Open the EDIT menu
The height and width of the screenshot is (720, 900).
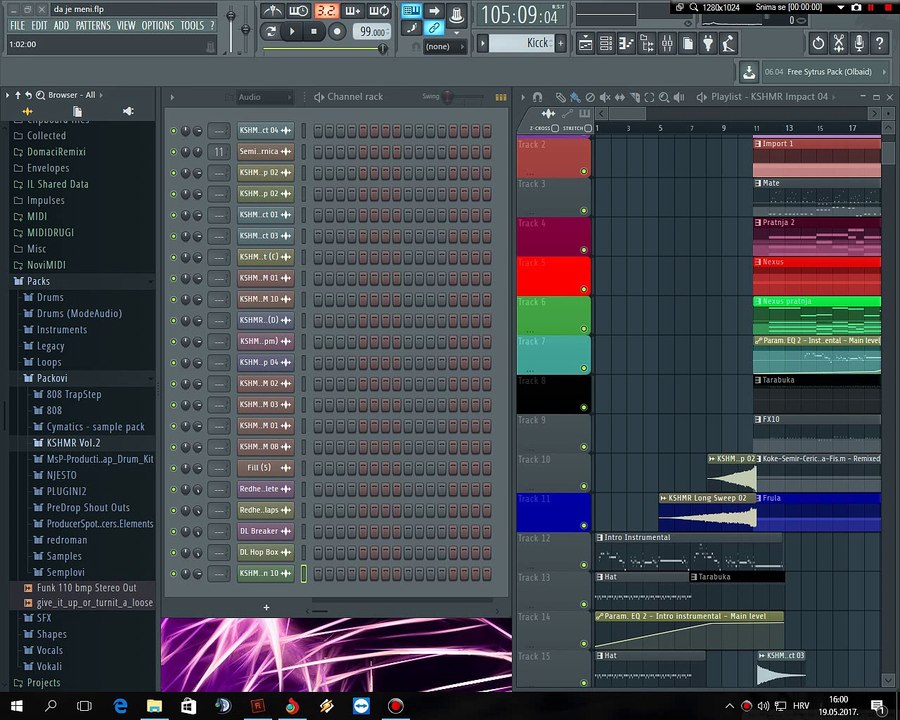(39, 26)
